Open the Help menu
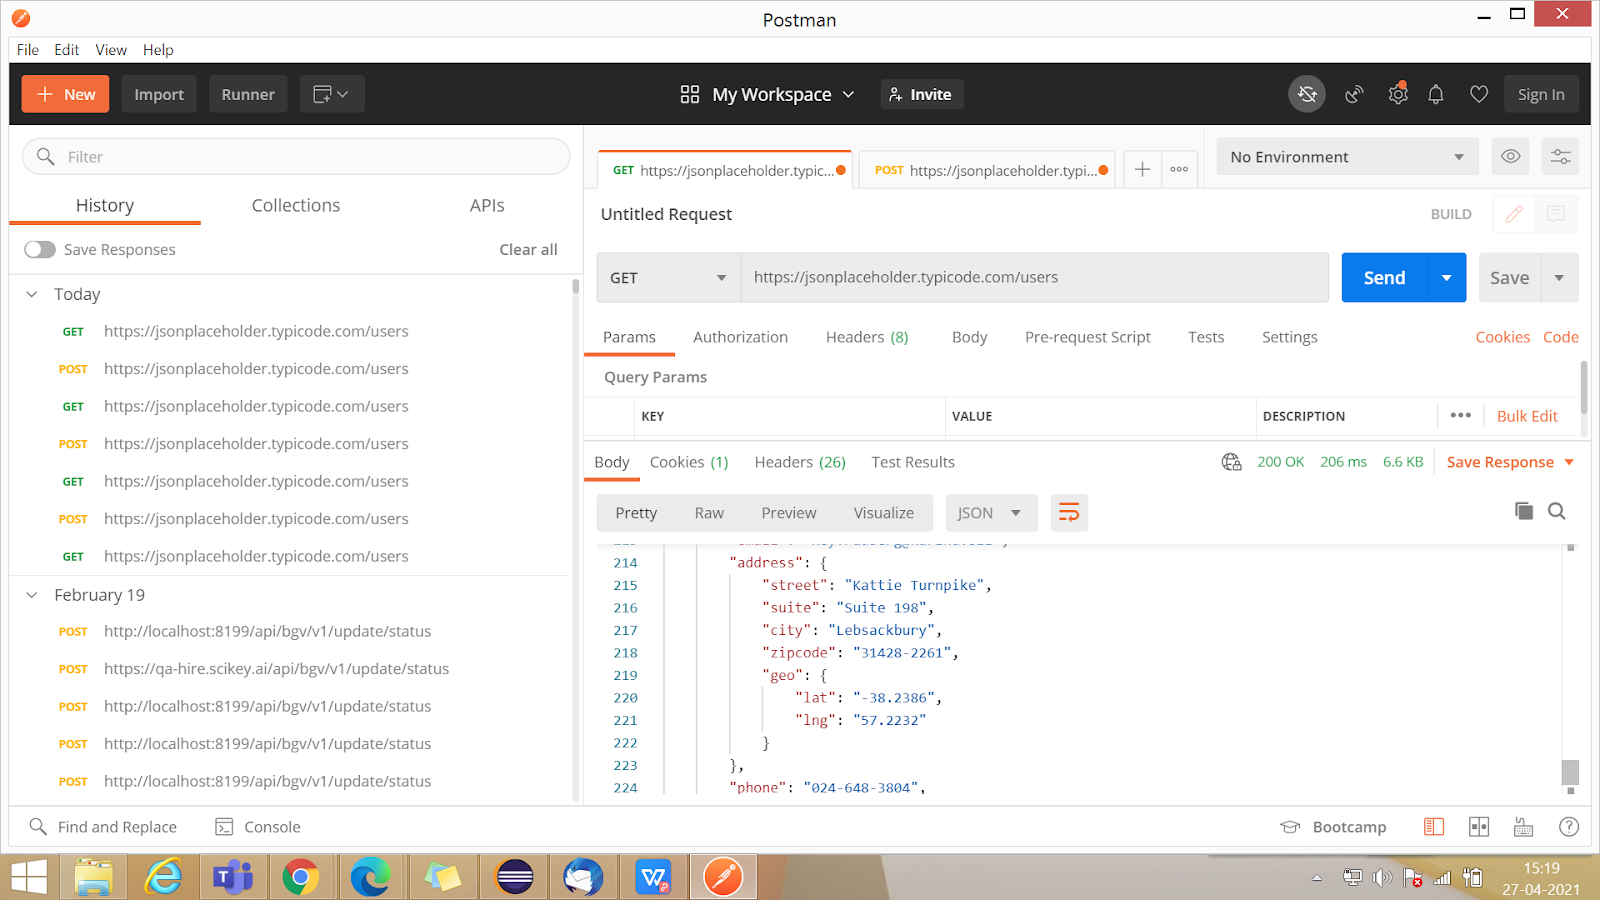The image size is (1600, 900). tap(158, 50)
